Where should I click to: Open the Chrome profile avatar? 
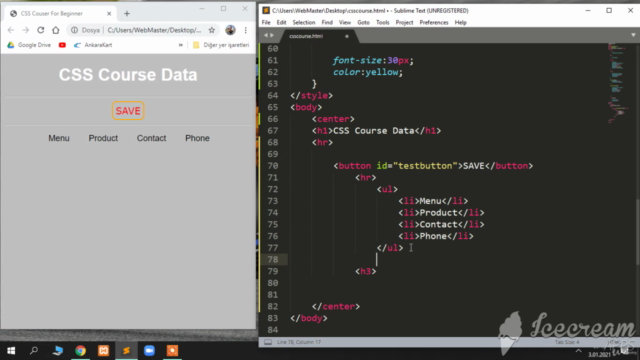click(x=230, y=30)
